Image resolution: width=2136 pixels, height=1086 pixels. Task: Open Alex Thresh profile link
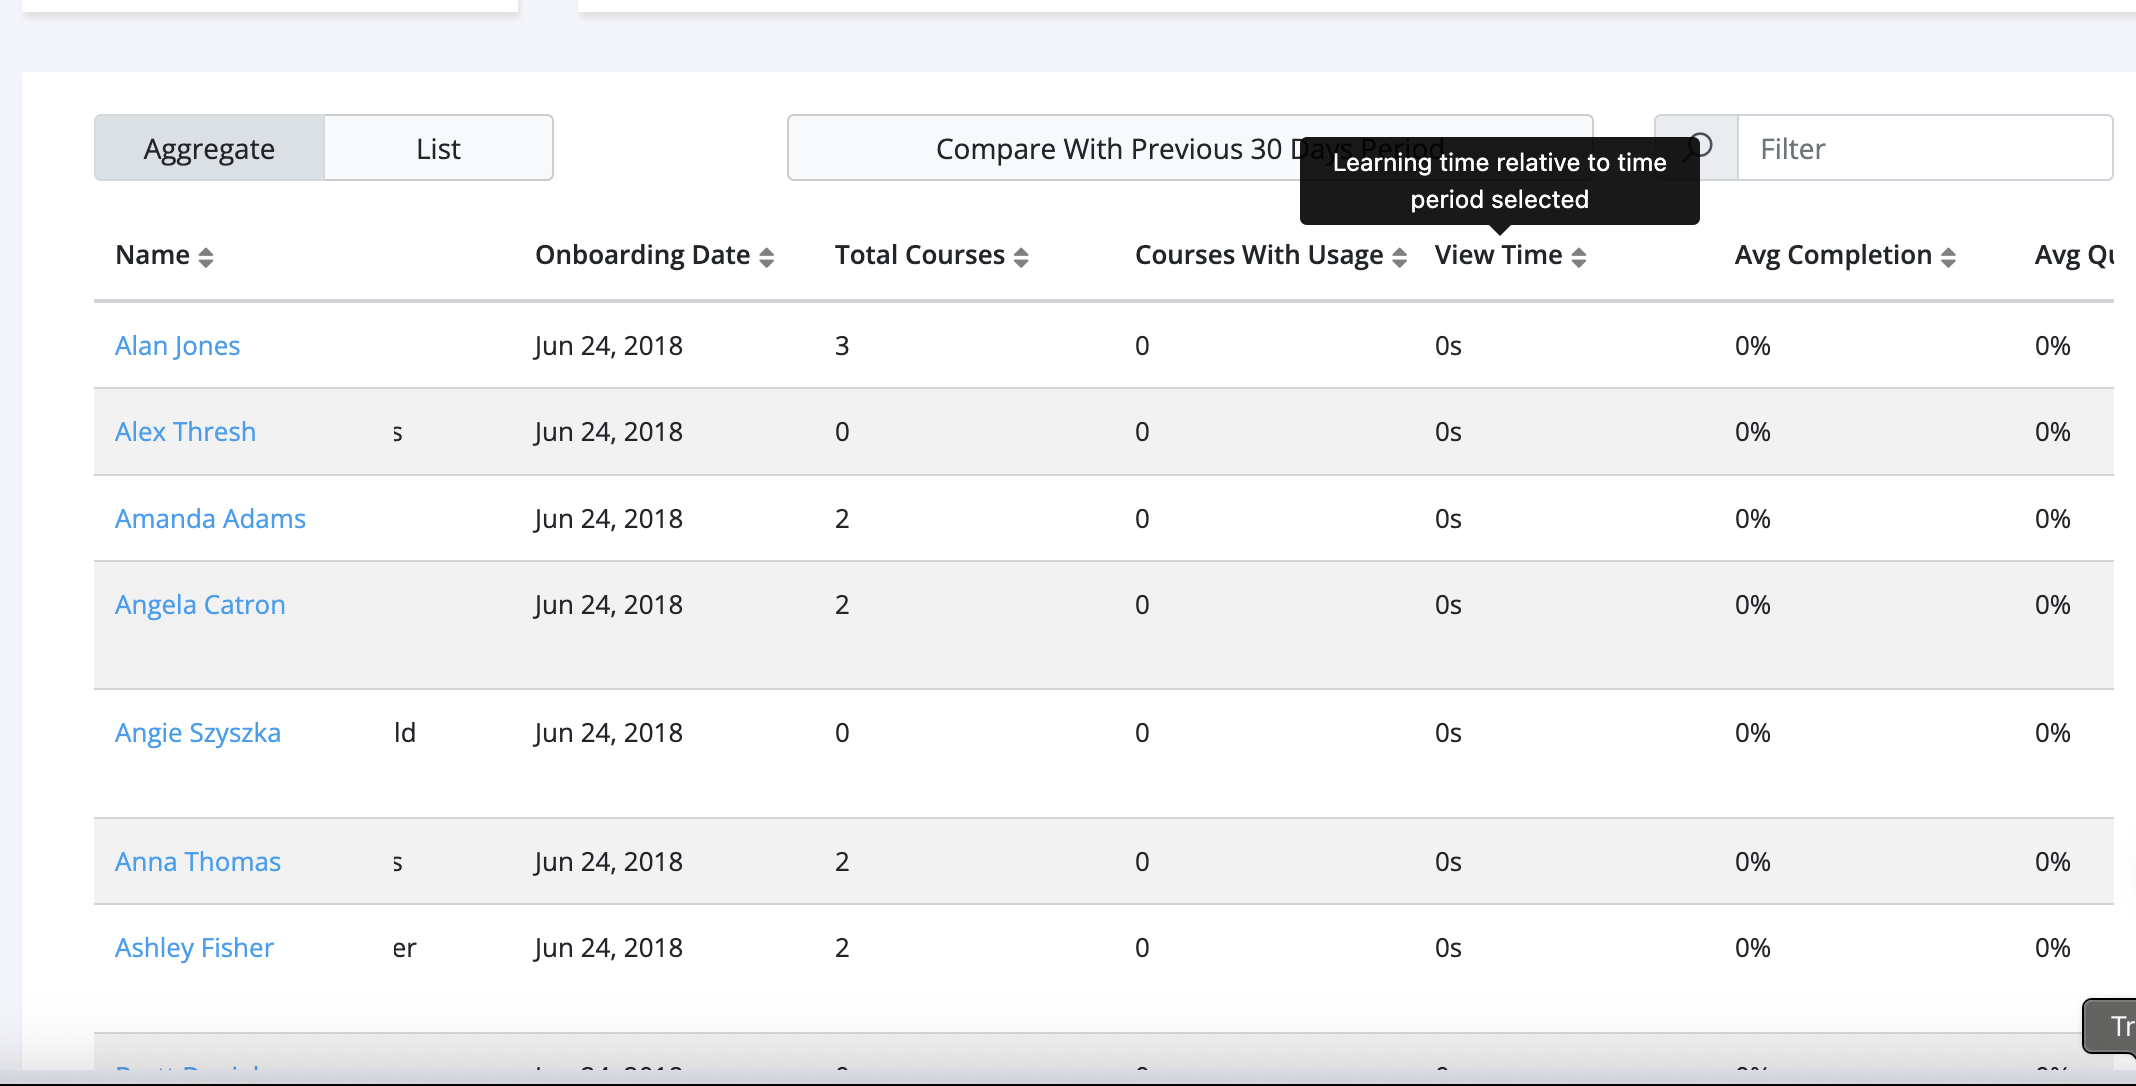pos(185,431)
